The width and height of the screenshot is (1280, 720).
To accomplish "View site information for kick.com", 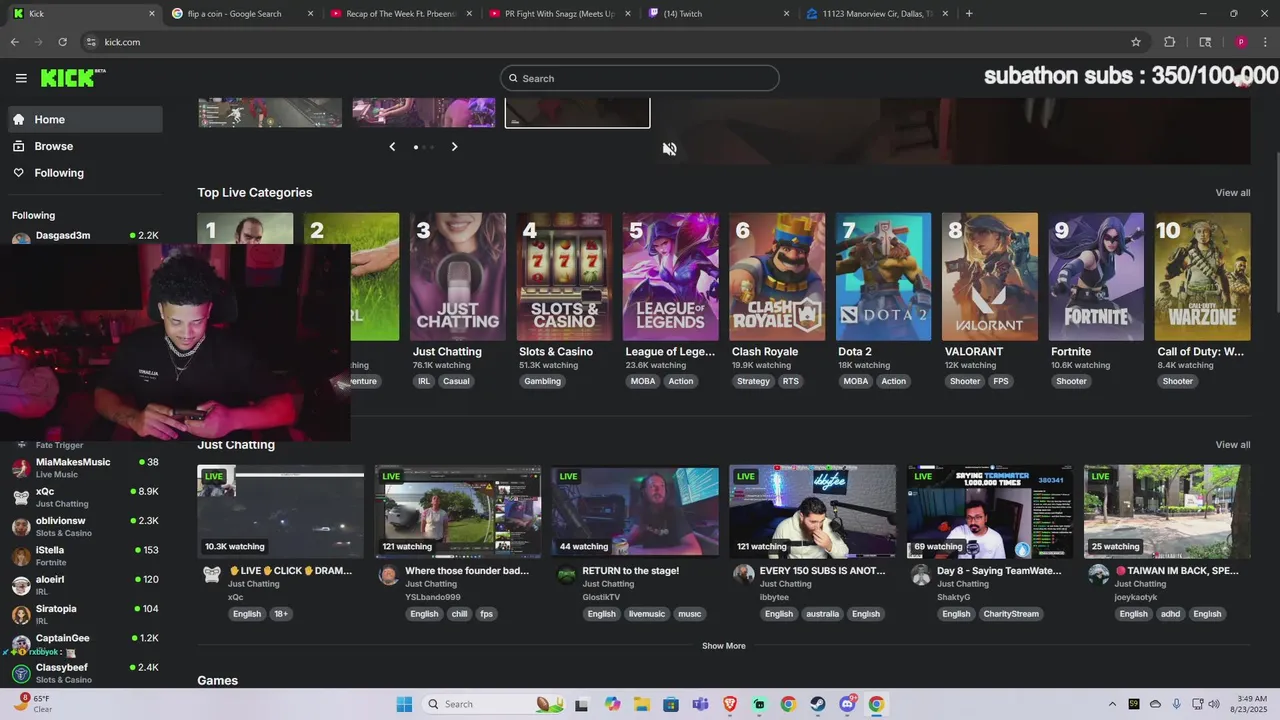I will pyautogui.click(x=91, y=42).
